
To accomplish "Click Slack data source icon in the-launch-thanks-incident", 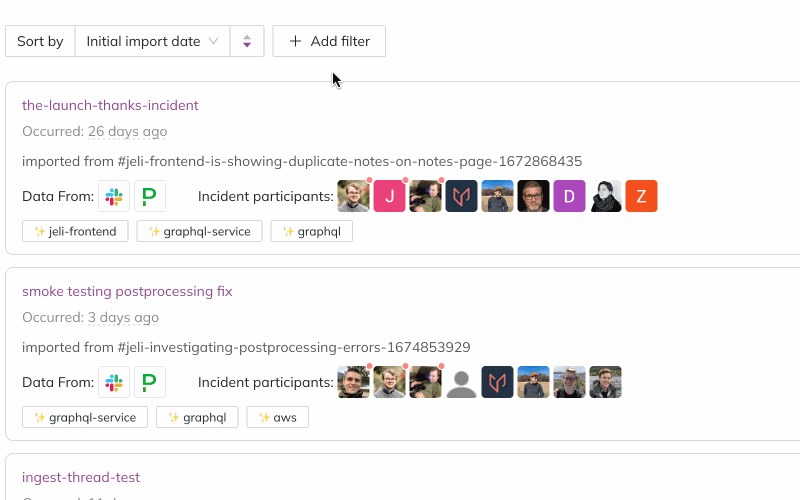I will 114,196.
